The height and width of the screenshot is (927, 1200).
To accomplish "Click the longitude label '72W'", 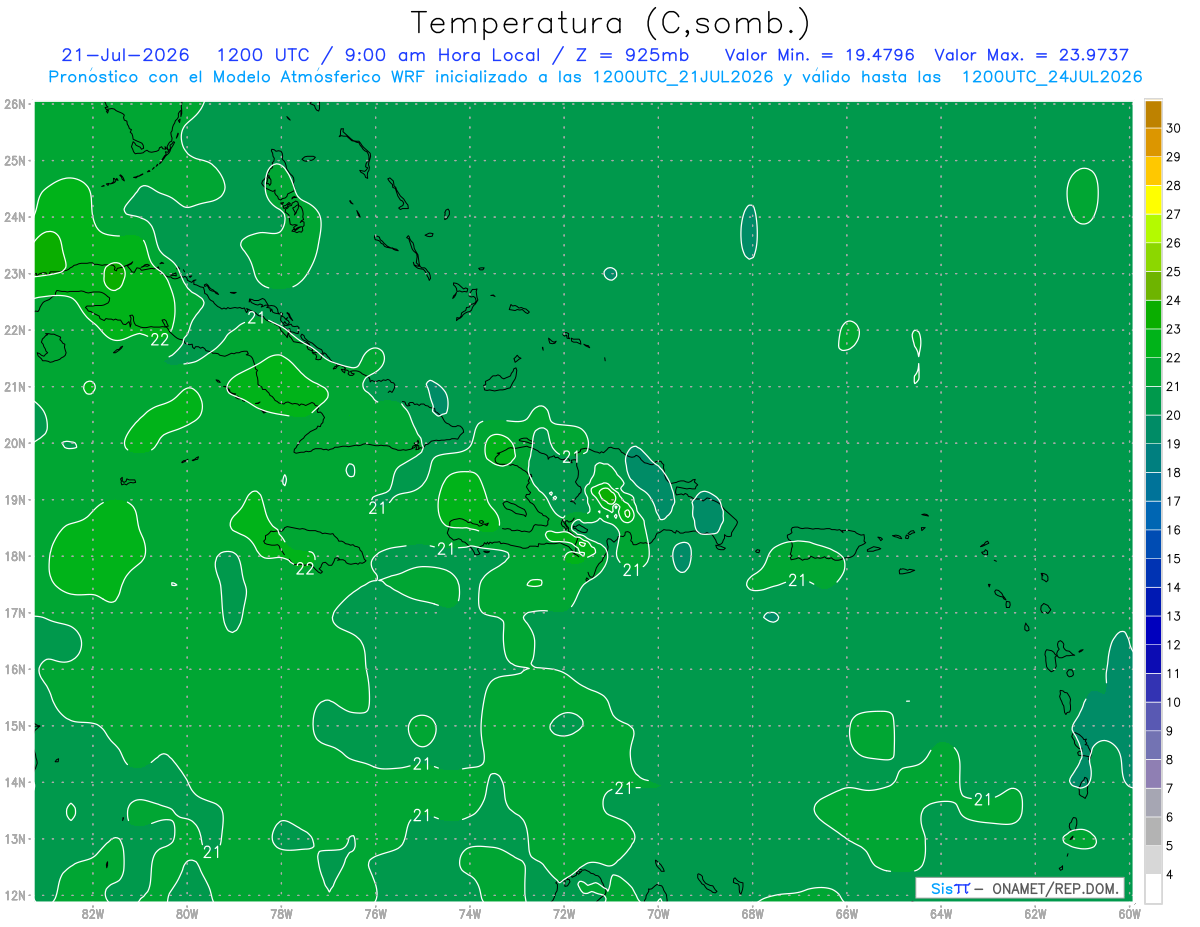I will click(564, 914).
